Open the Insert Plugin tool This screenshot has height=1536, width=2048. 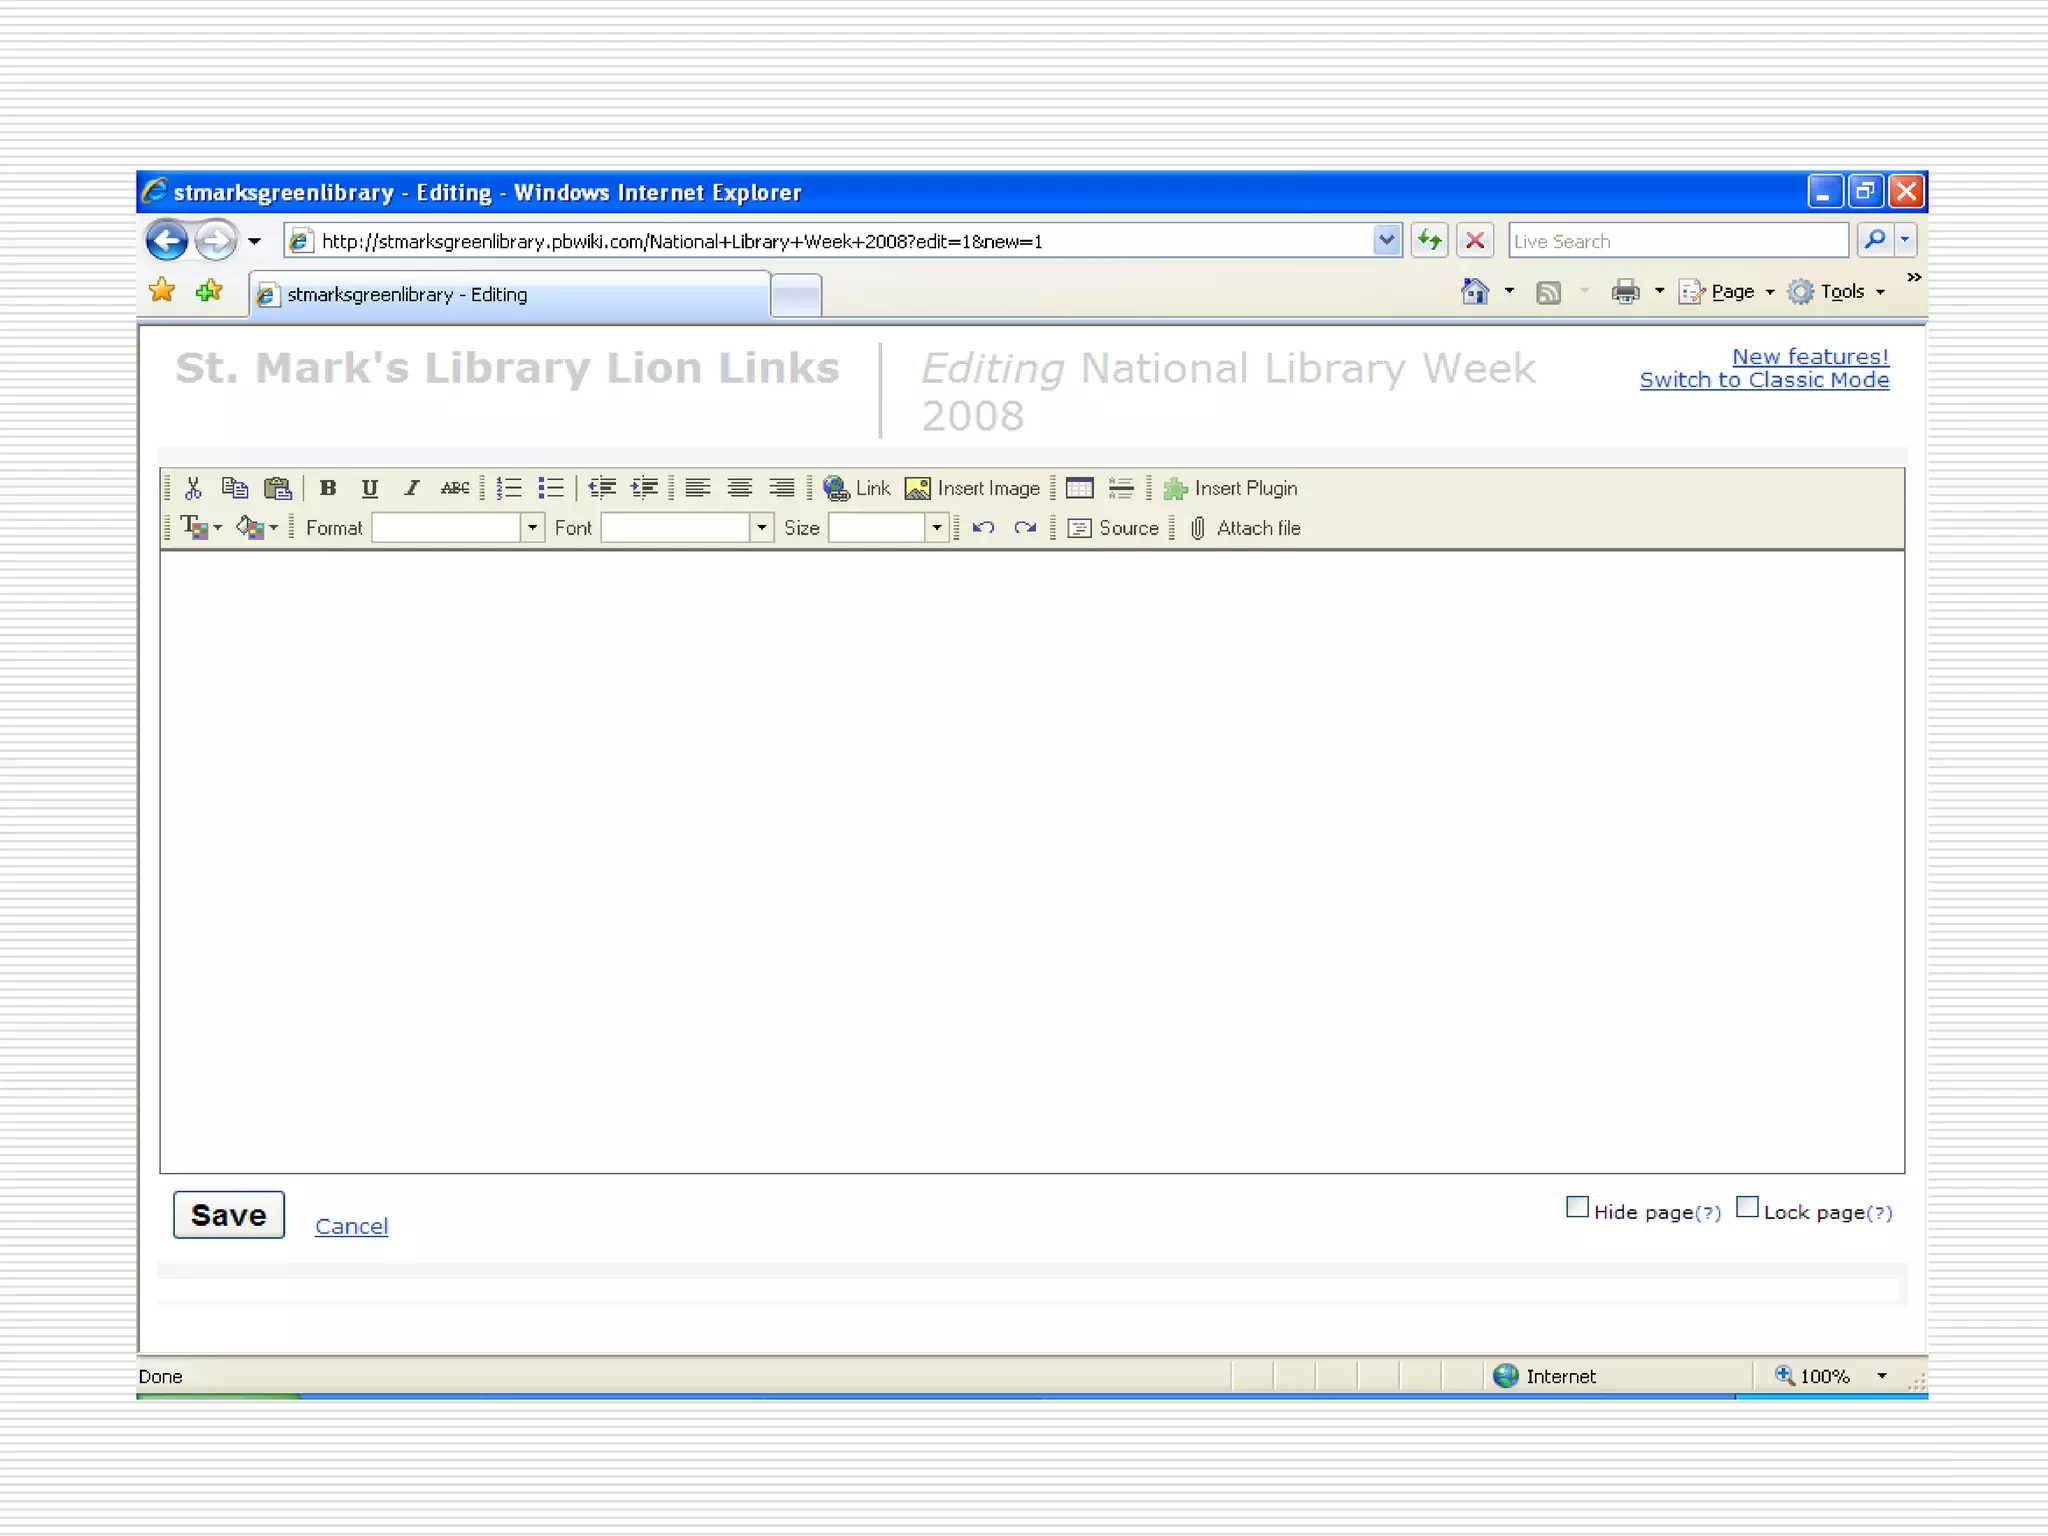(x=1231, y=488)
